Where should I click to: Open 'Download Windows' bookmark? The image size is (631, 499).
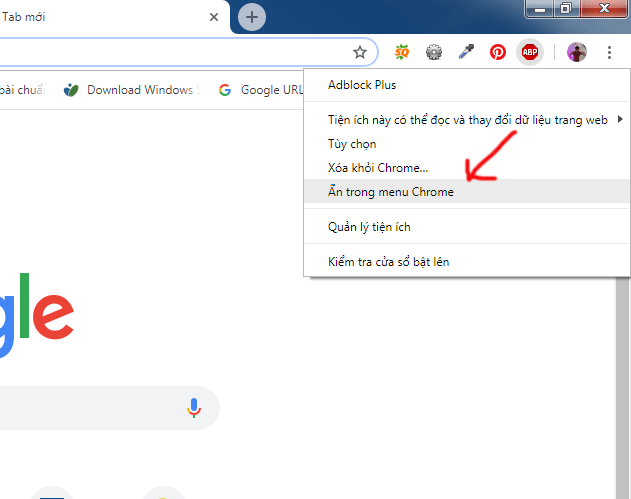coord(132,90)
